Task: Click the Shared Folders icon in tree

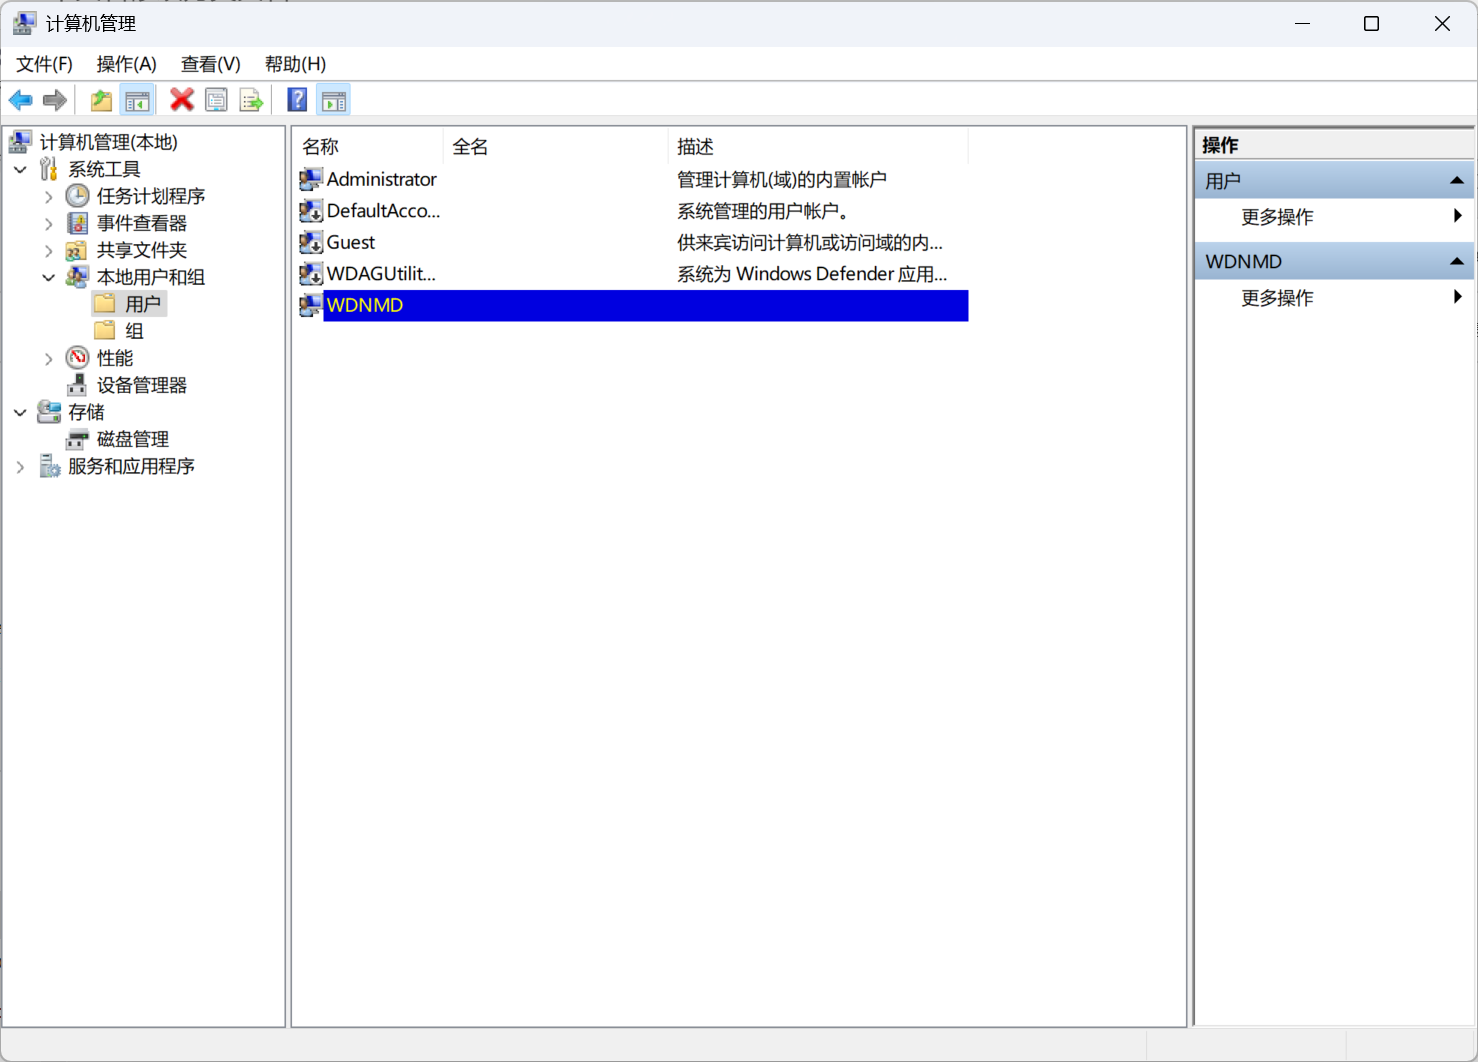Action: click(x=77, y=250)
